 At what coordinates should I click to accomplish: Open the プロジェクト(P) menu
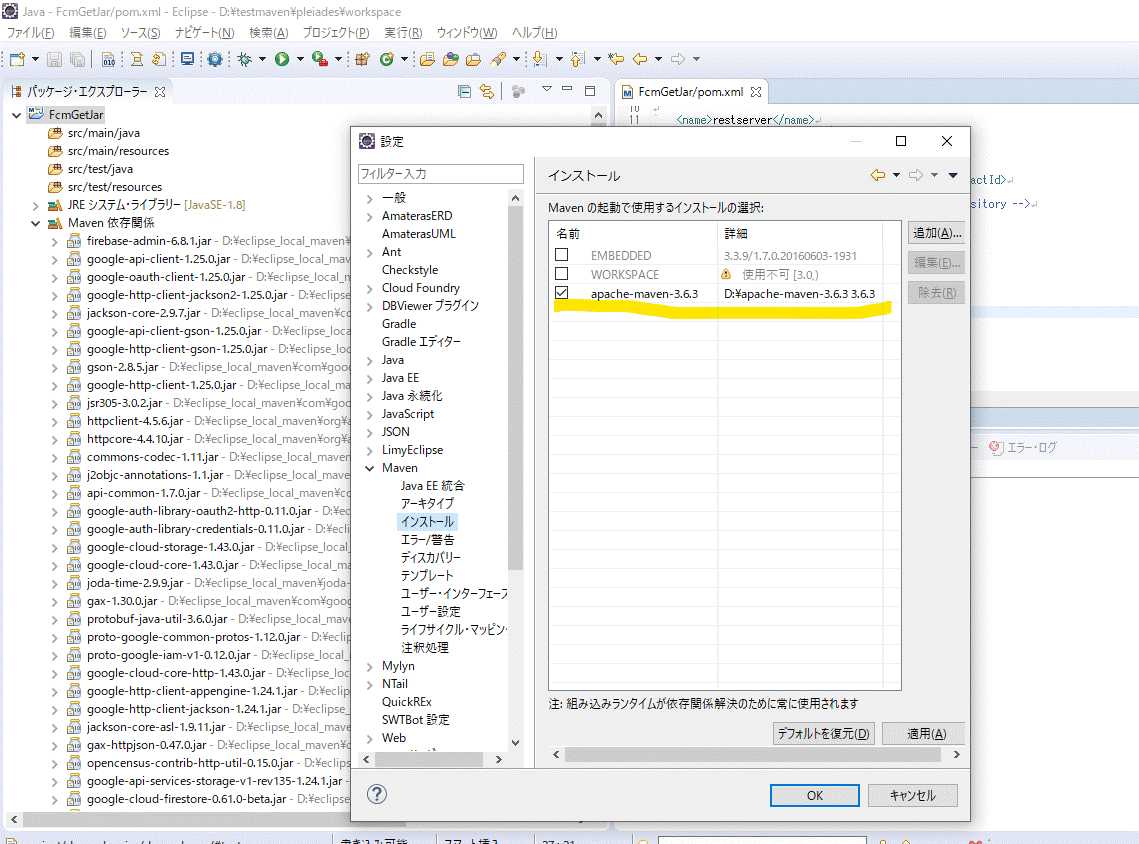336,33
